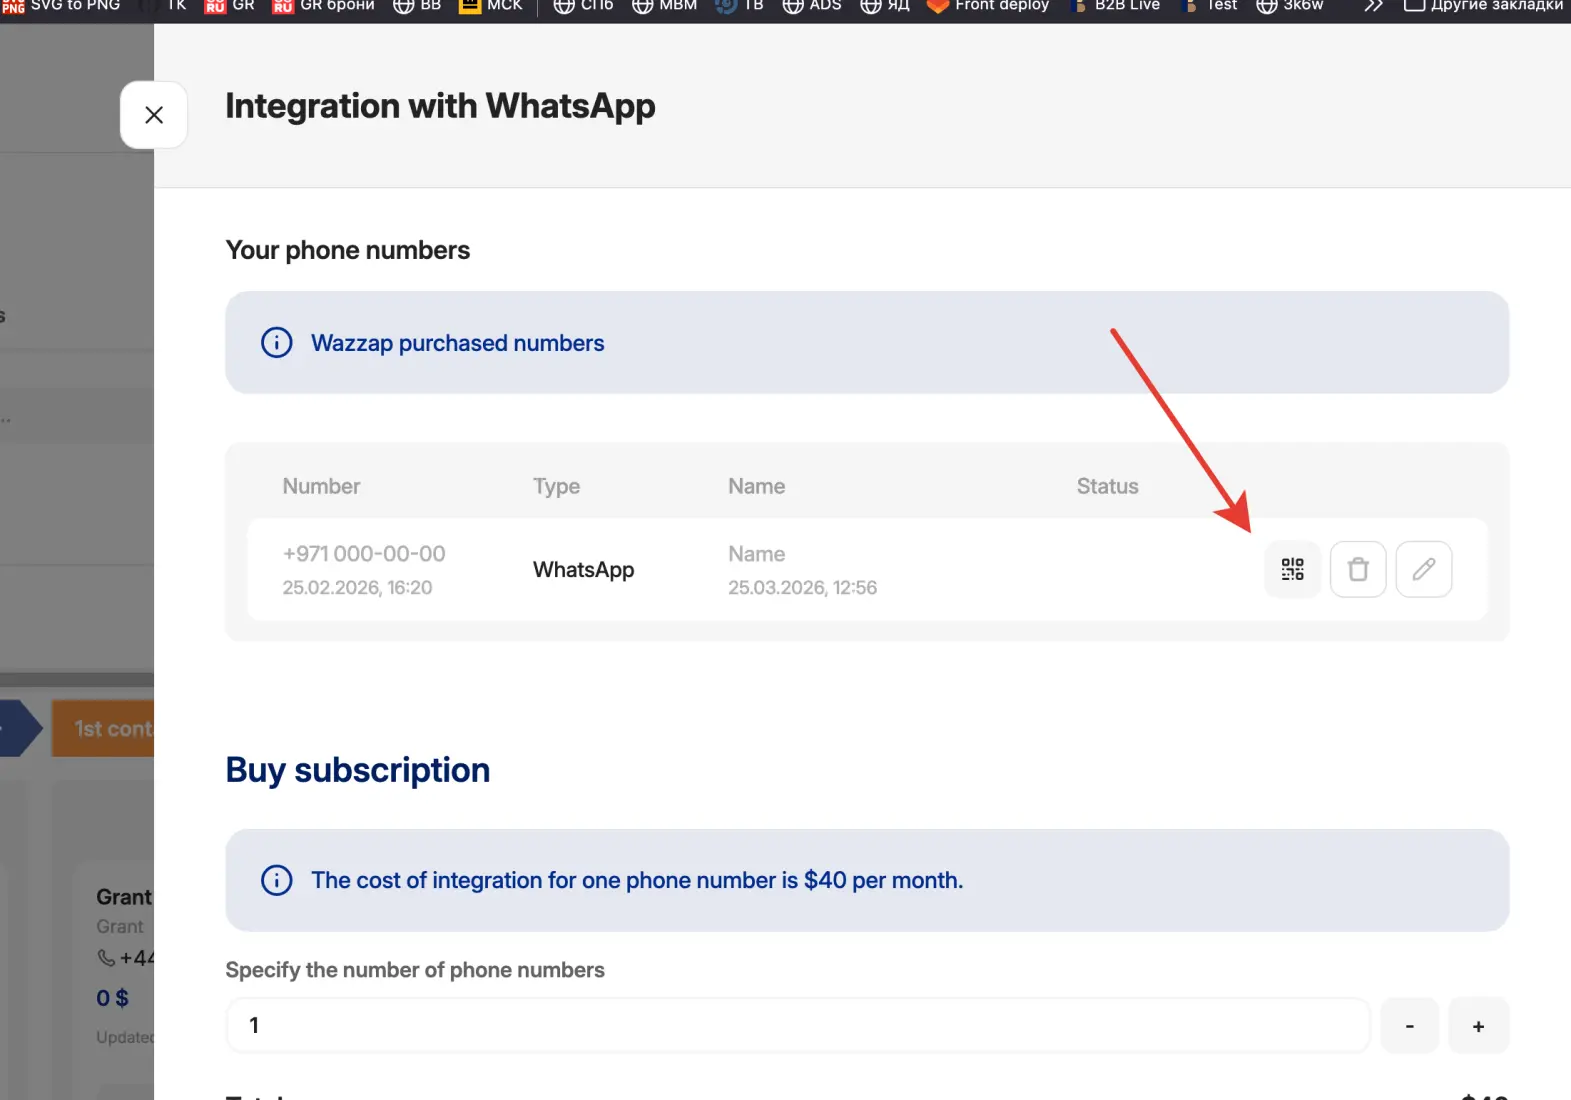Click the date 25.02.2026, 16:20
Image resolution: width=1571 pixels, height=1100 pixels.
click(x=357, y=587)
